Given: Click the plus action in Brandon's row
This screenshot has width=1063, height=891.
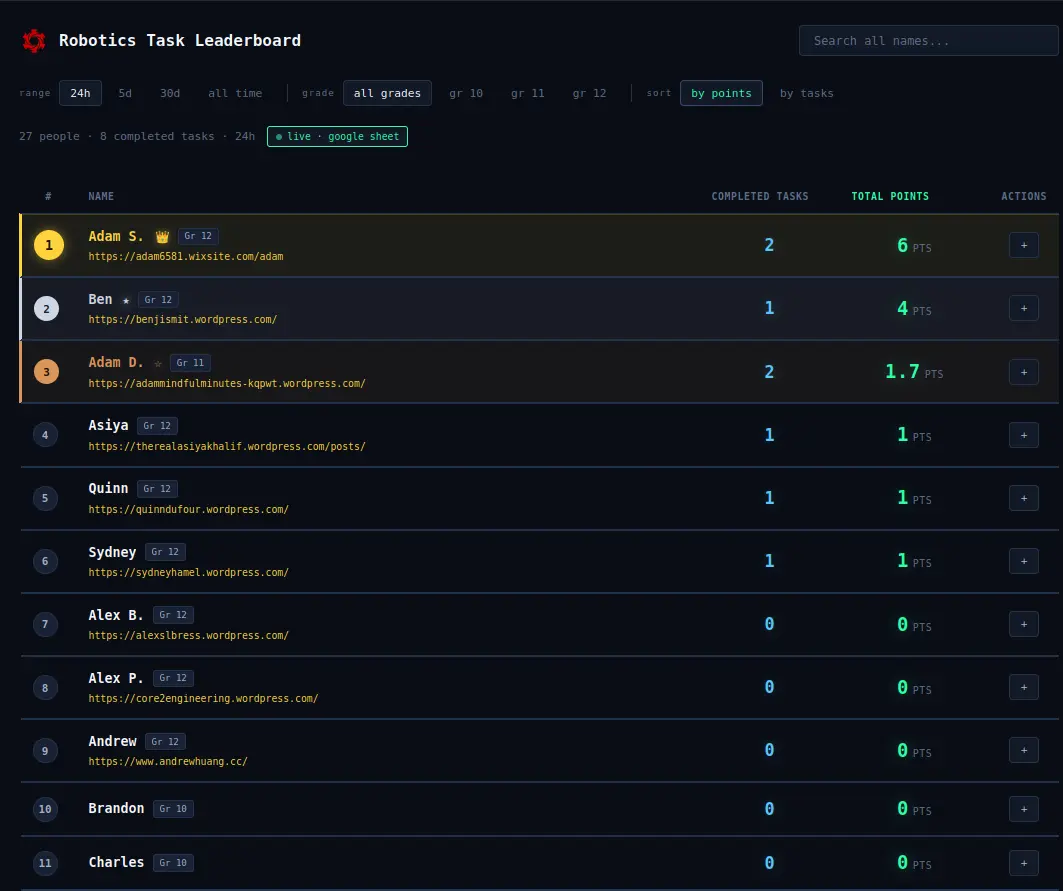Looking at the screenshot, I should pyautogui.click(x=1024, y=809).
